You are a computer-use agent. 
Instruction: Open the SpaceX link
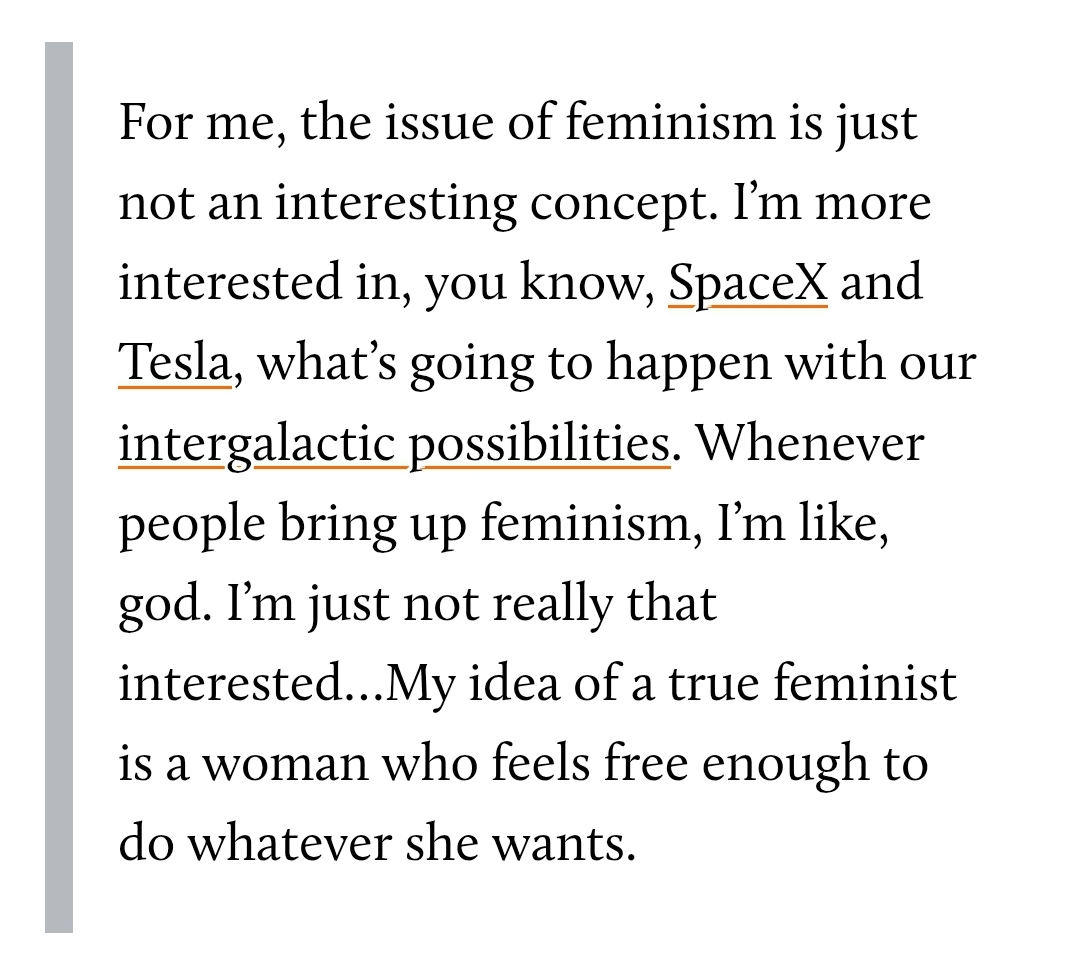click(x=748, y=282)
